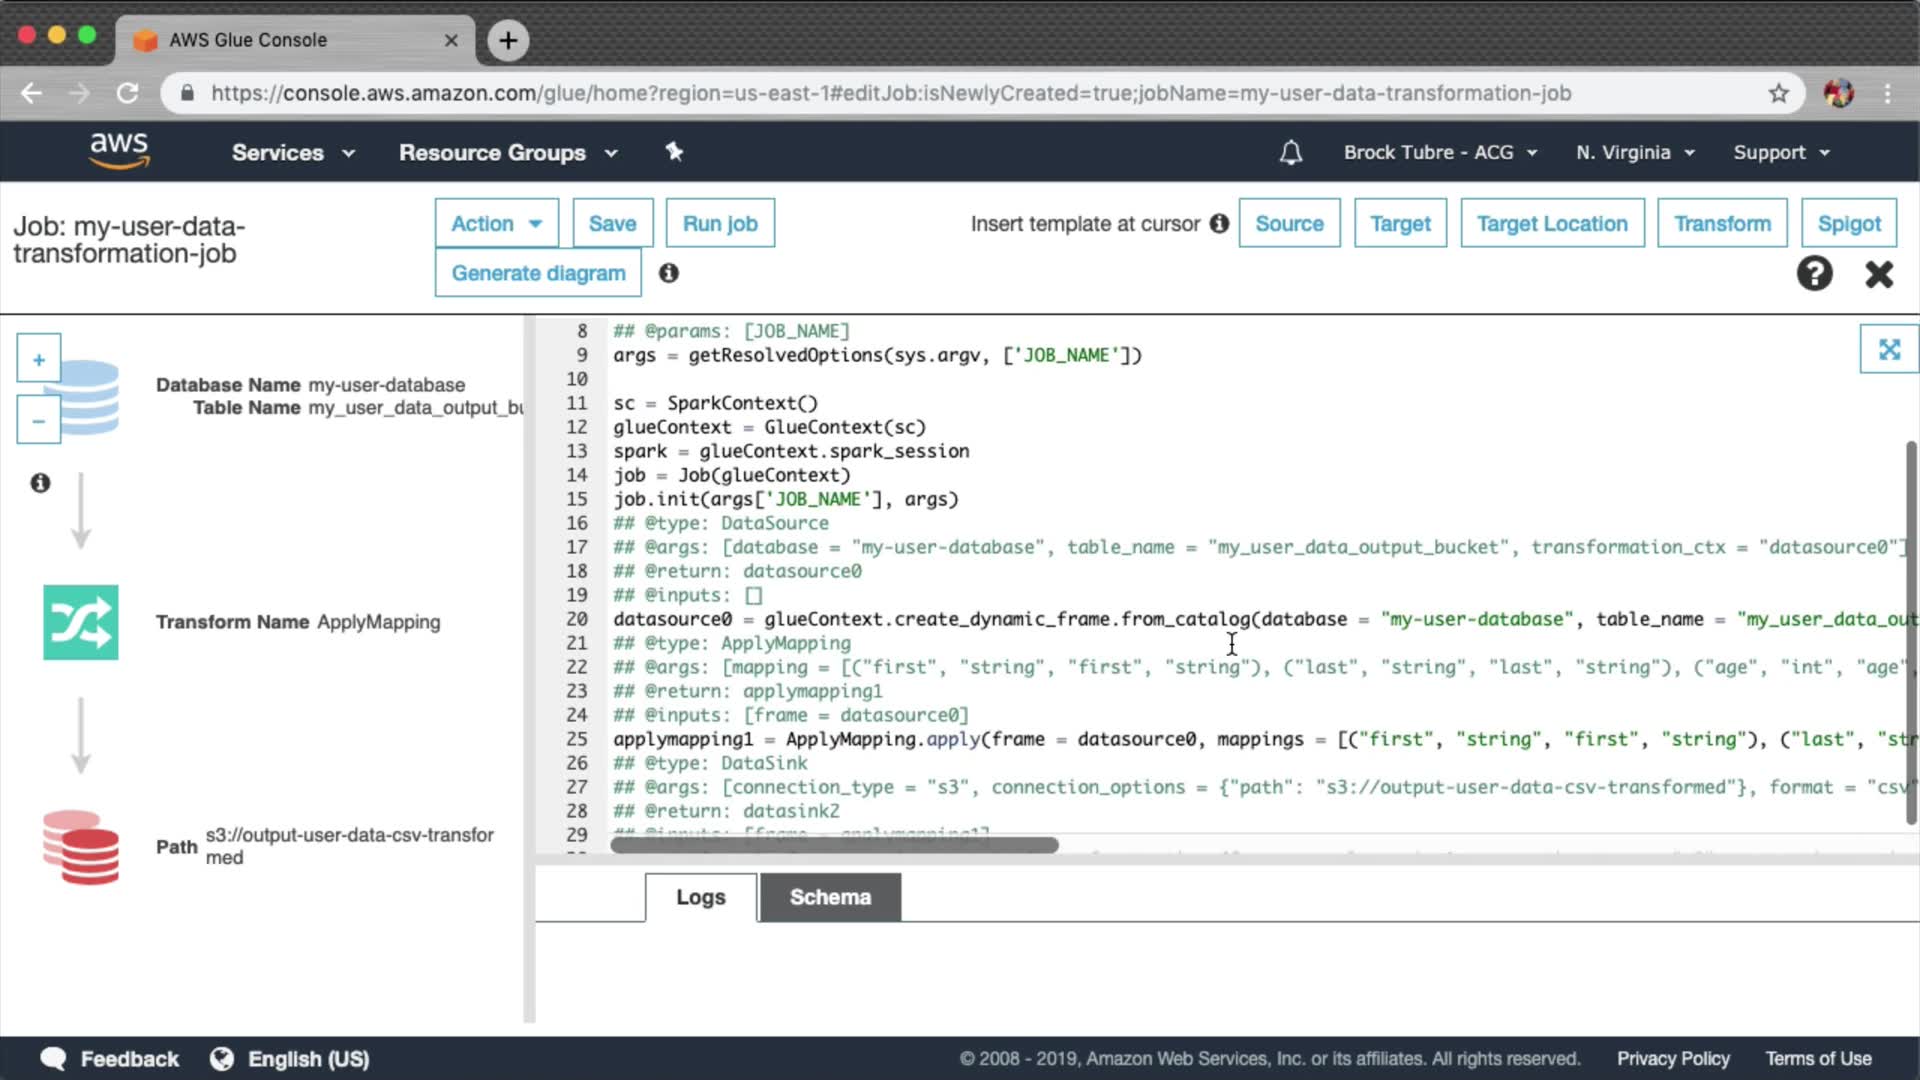Click the pin shortcut icon in AWS navbar
The height and width of the screenshot is (1080, 1920).
[674, 152]
